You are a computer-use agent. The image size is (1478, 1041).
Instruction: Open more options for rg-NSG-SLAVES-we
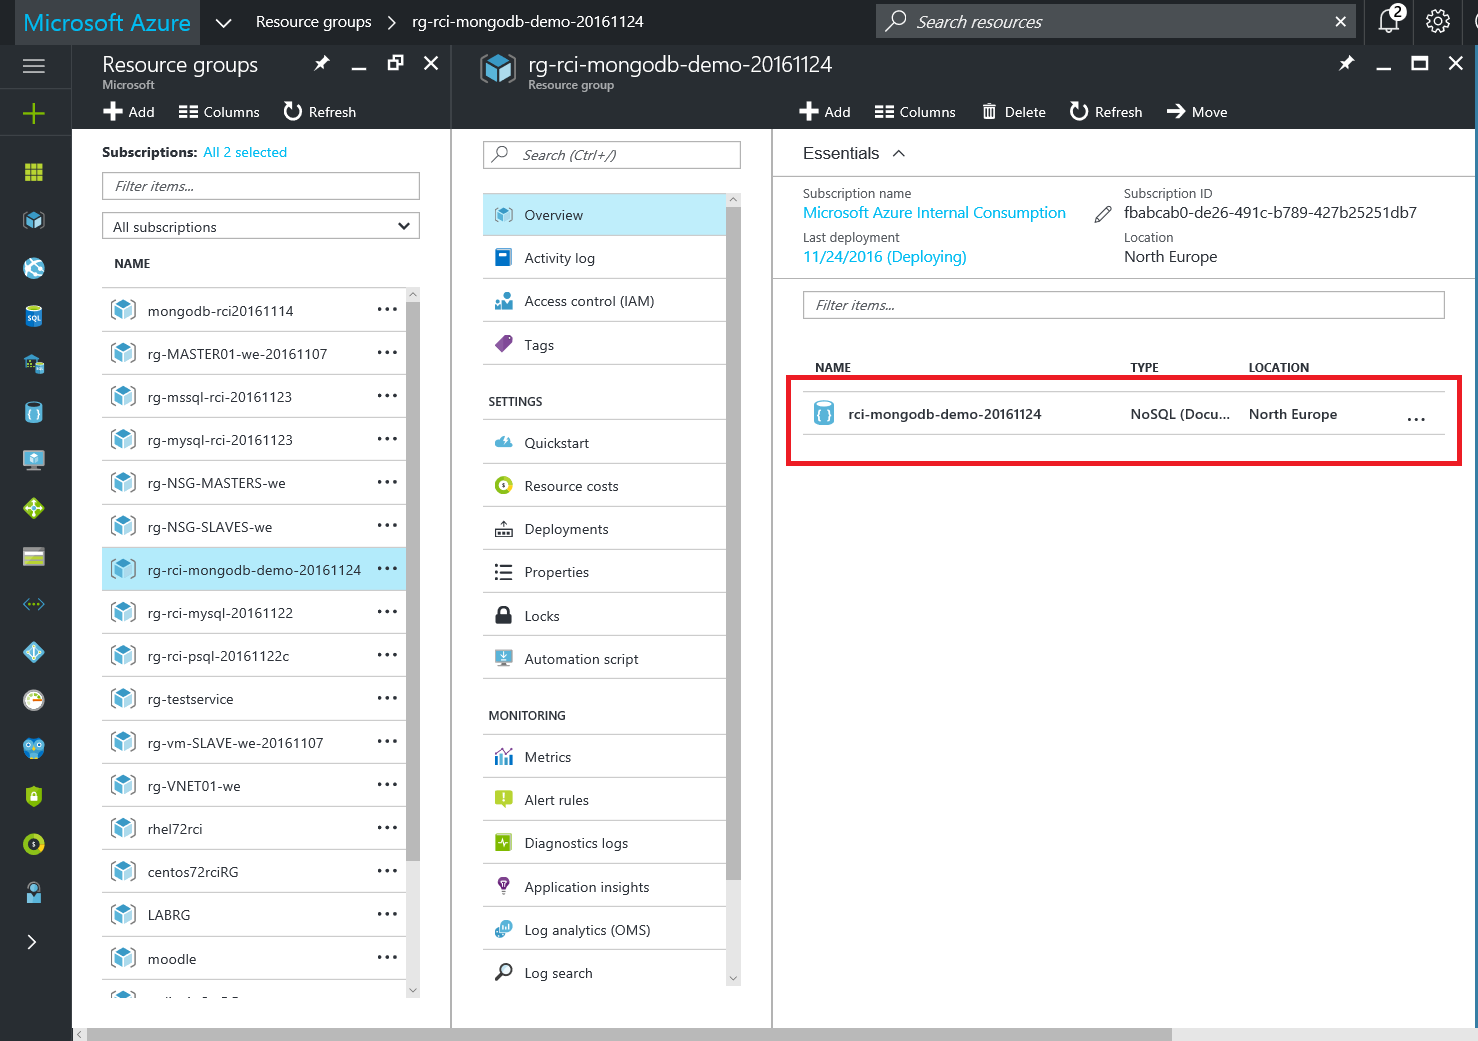(x=387, y=526)
